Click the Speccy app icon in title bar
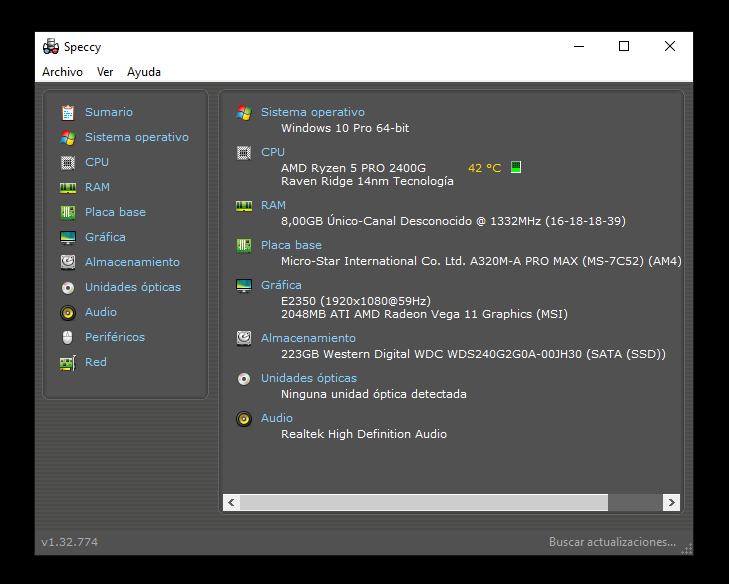The image size is (729, 584). (x=51, y=46)
